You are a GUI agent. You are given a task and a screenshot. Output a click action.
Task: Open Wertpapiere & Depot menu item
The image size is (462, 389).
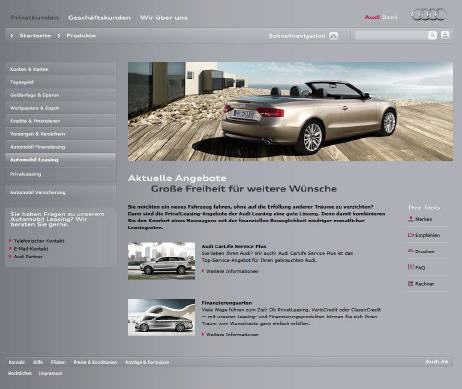[x=61, y=108]
